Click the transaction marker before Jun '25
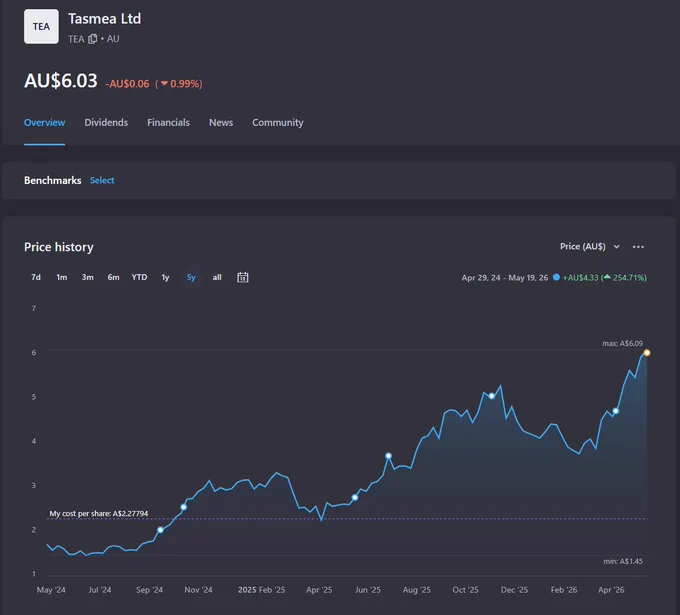The image size is (680, 615). pyautogui.click(x=355, y=497)
